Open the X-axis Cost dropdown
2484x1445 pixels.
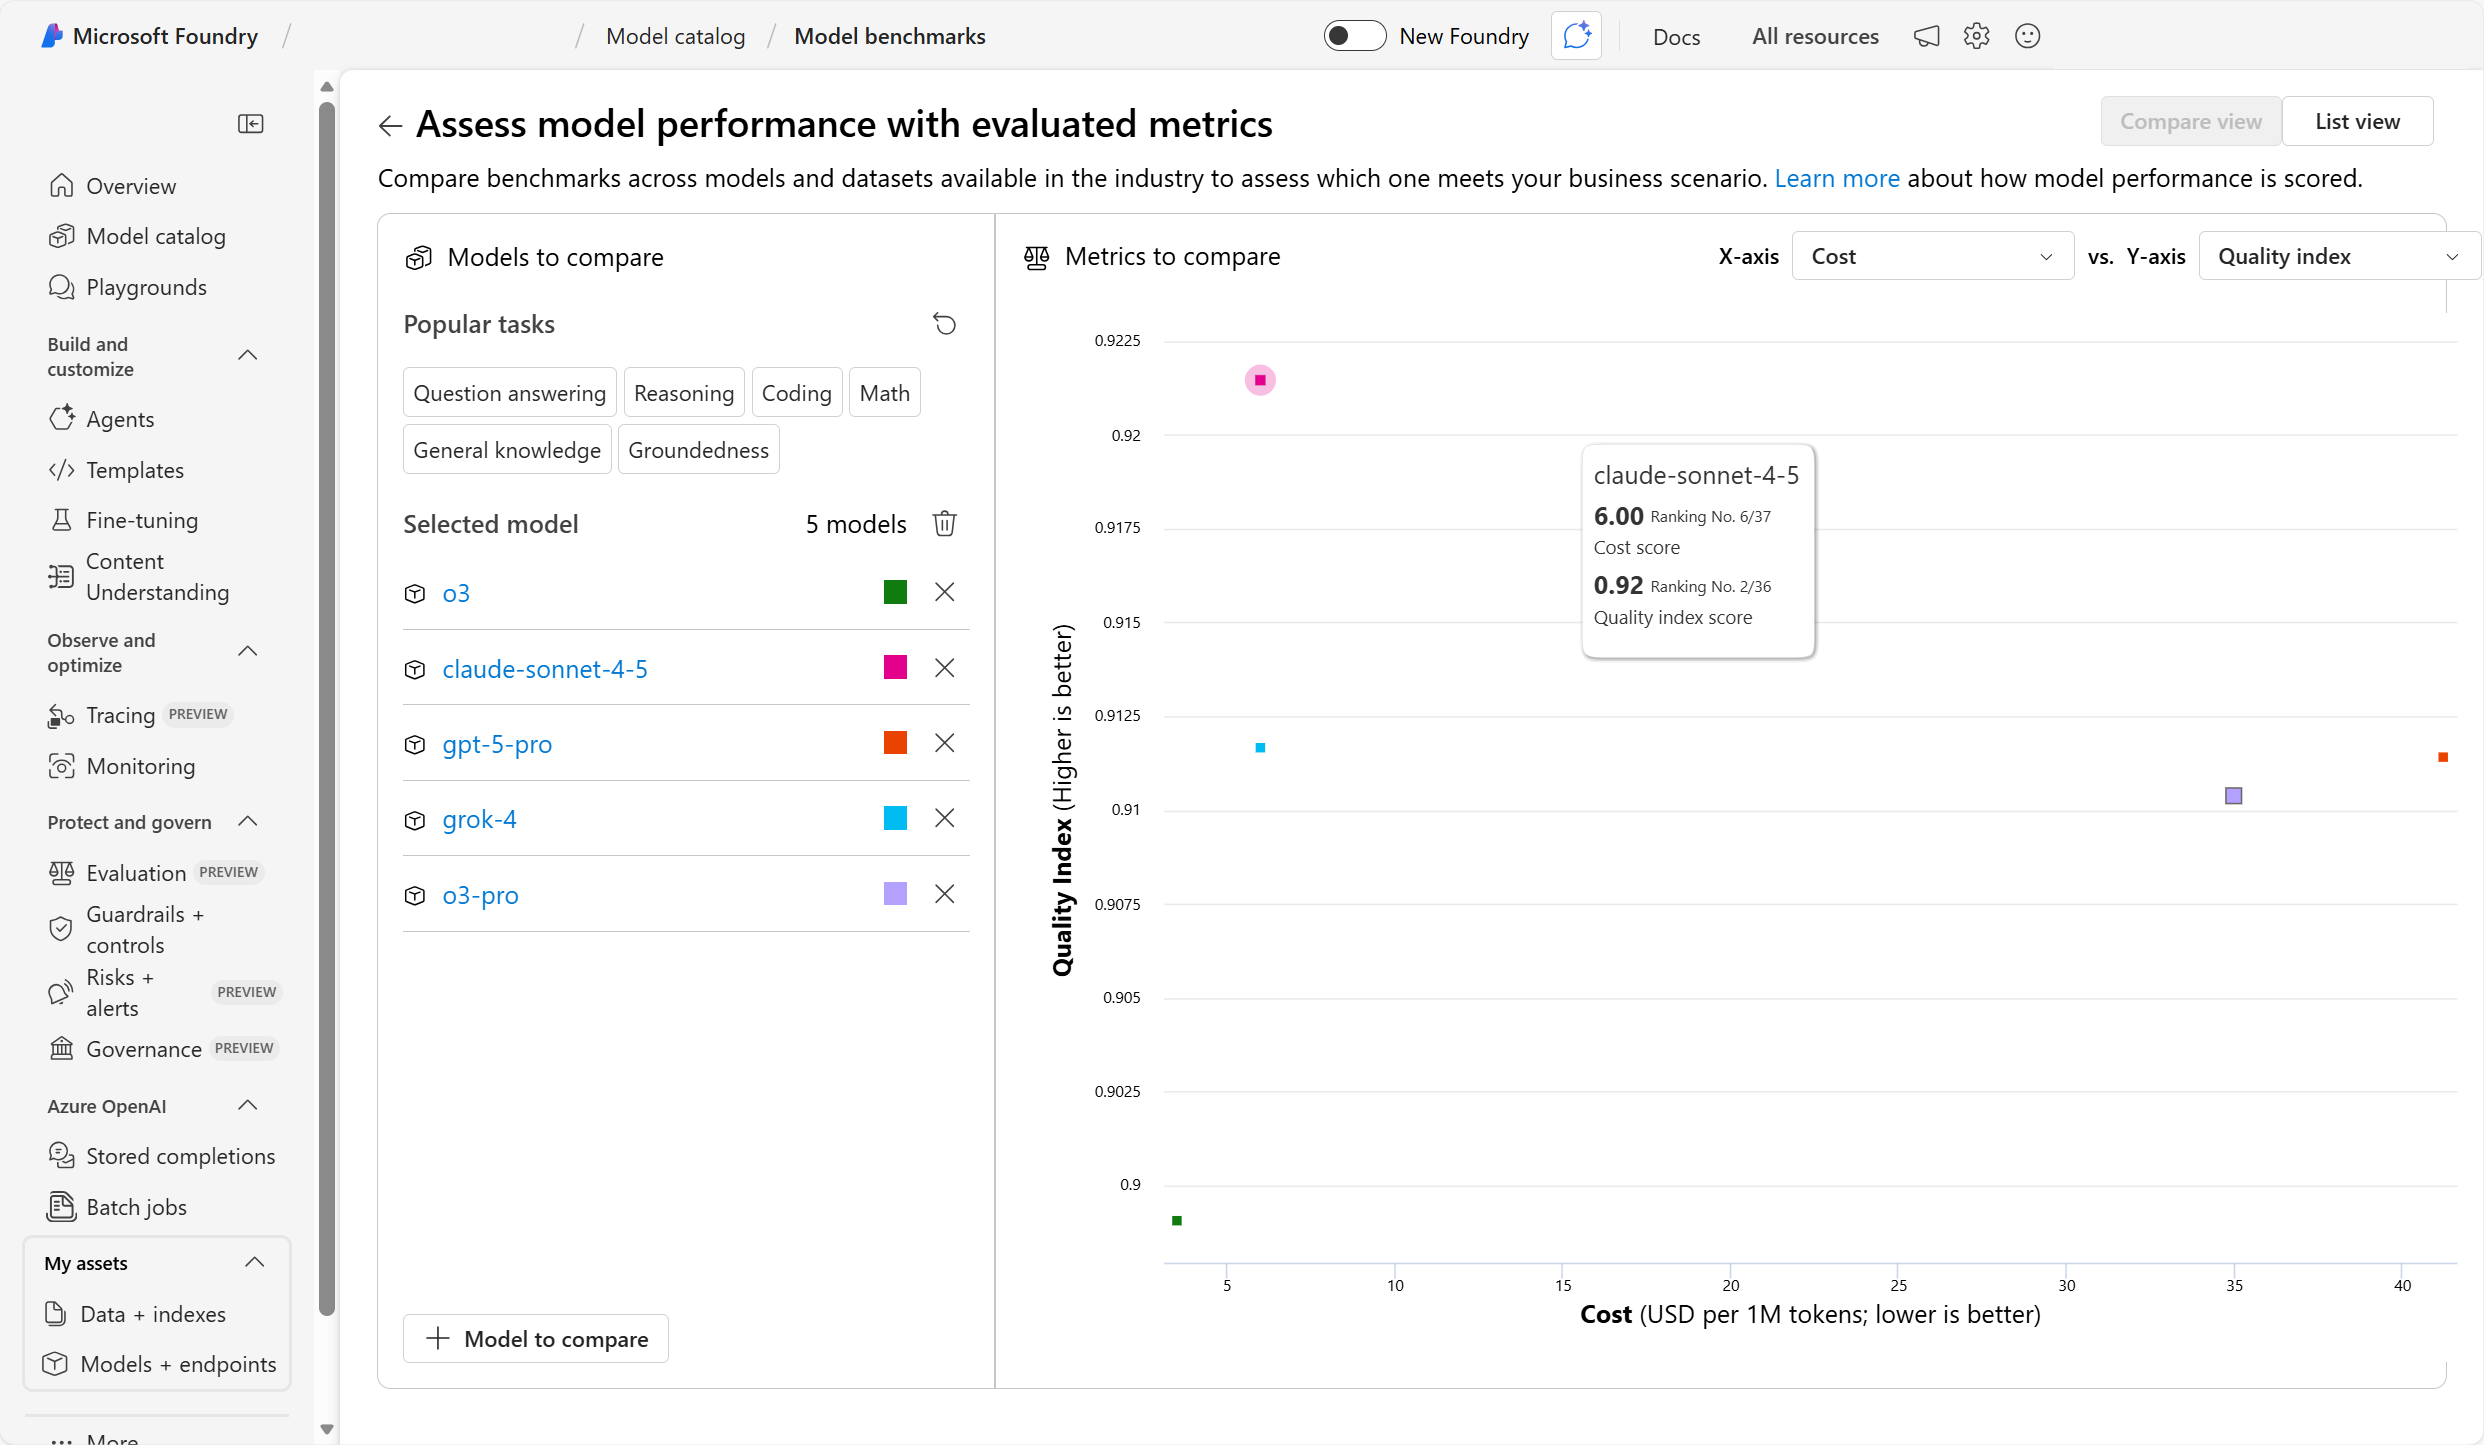pos(1931,257)
